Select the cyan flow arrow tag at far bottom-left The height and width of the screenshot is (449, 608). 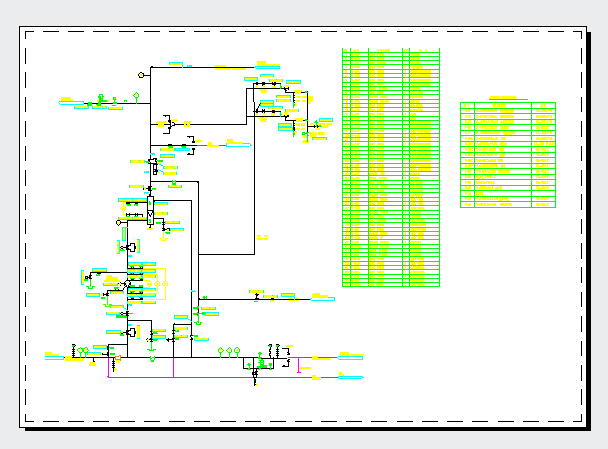pyautogui.click(x=55, y=355)
